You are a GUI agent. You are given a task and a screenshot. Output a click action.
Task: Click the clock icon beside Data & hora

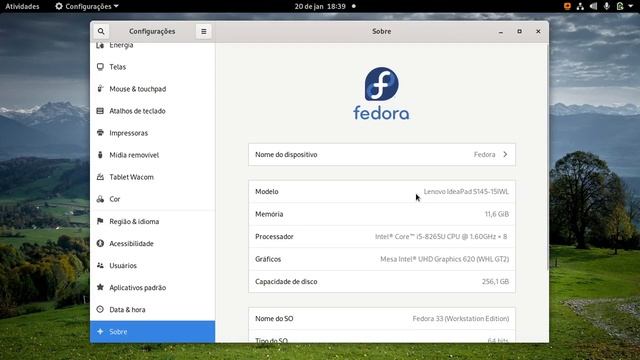100,309
